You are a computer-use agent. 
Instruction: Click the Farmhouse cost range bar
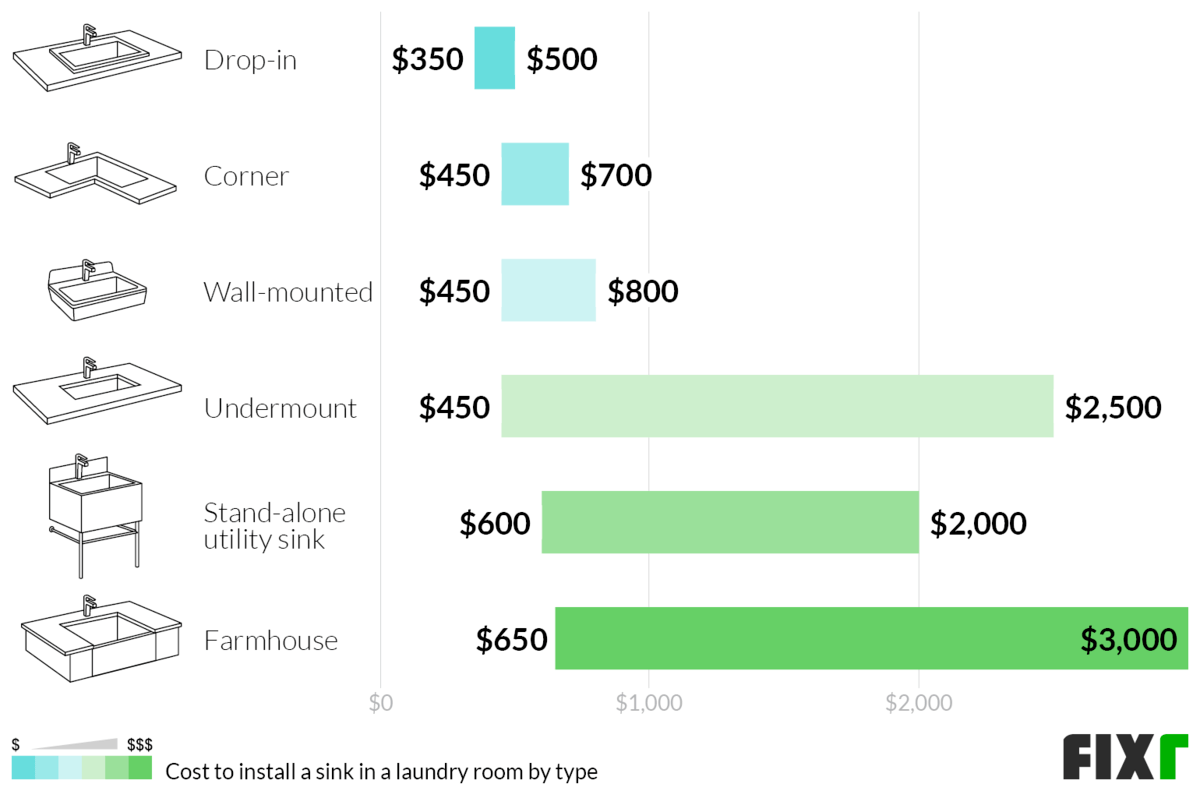tap(870, 638)
